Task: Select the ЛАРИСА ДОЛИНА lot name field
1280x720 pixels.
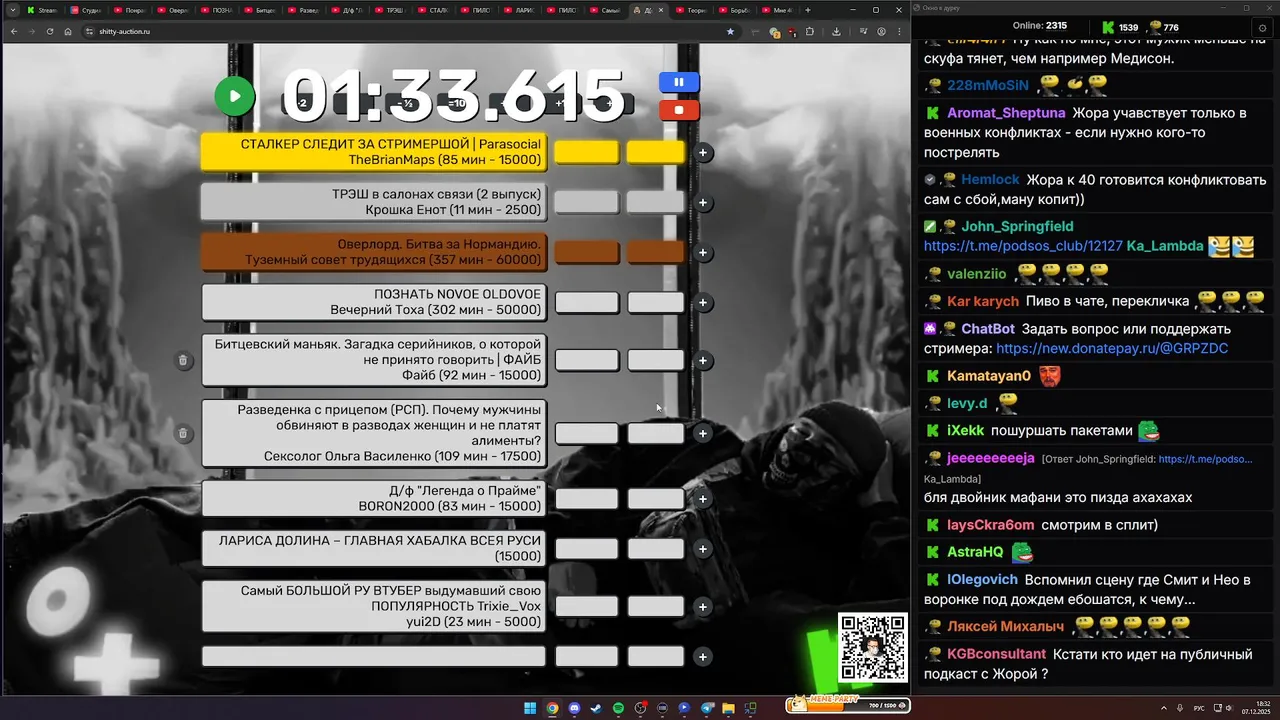Action: tap(374, 548)
